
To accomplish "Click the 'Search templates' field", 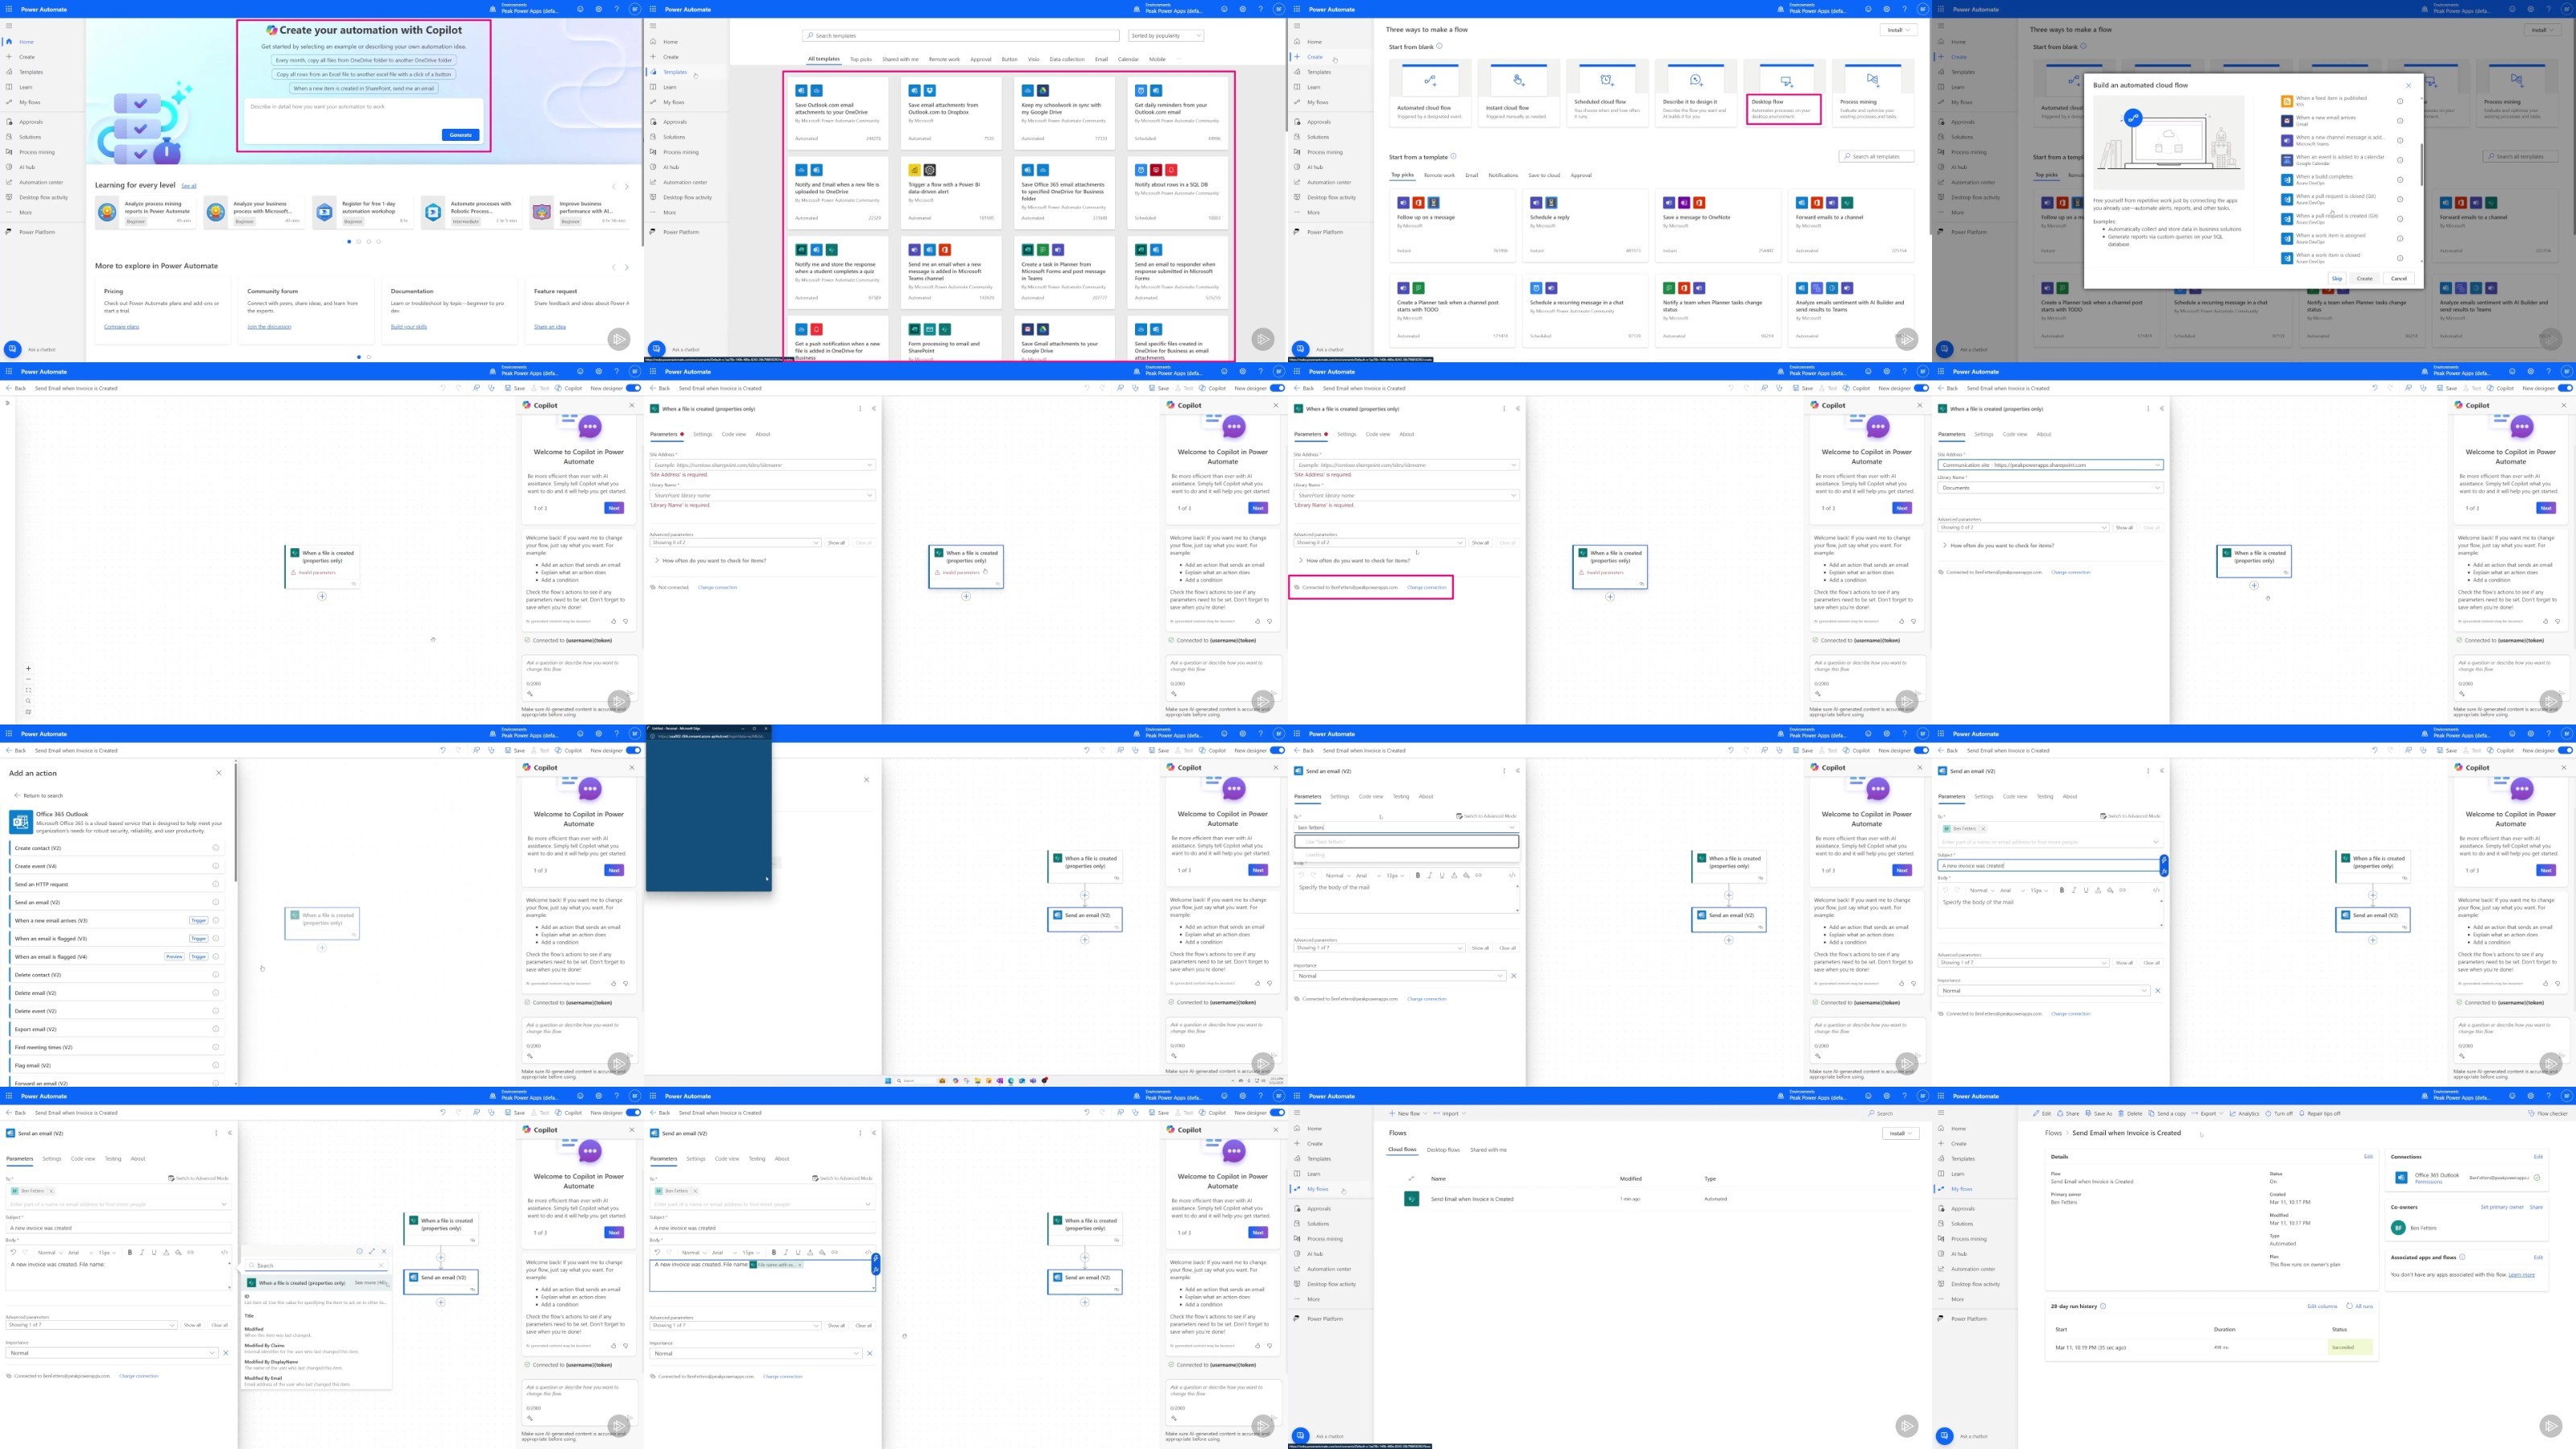I will click(961, 36).
